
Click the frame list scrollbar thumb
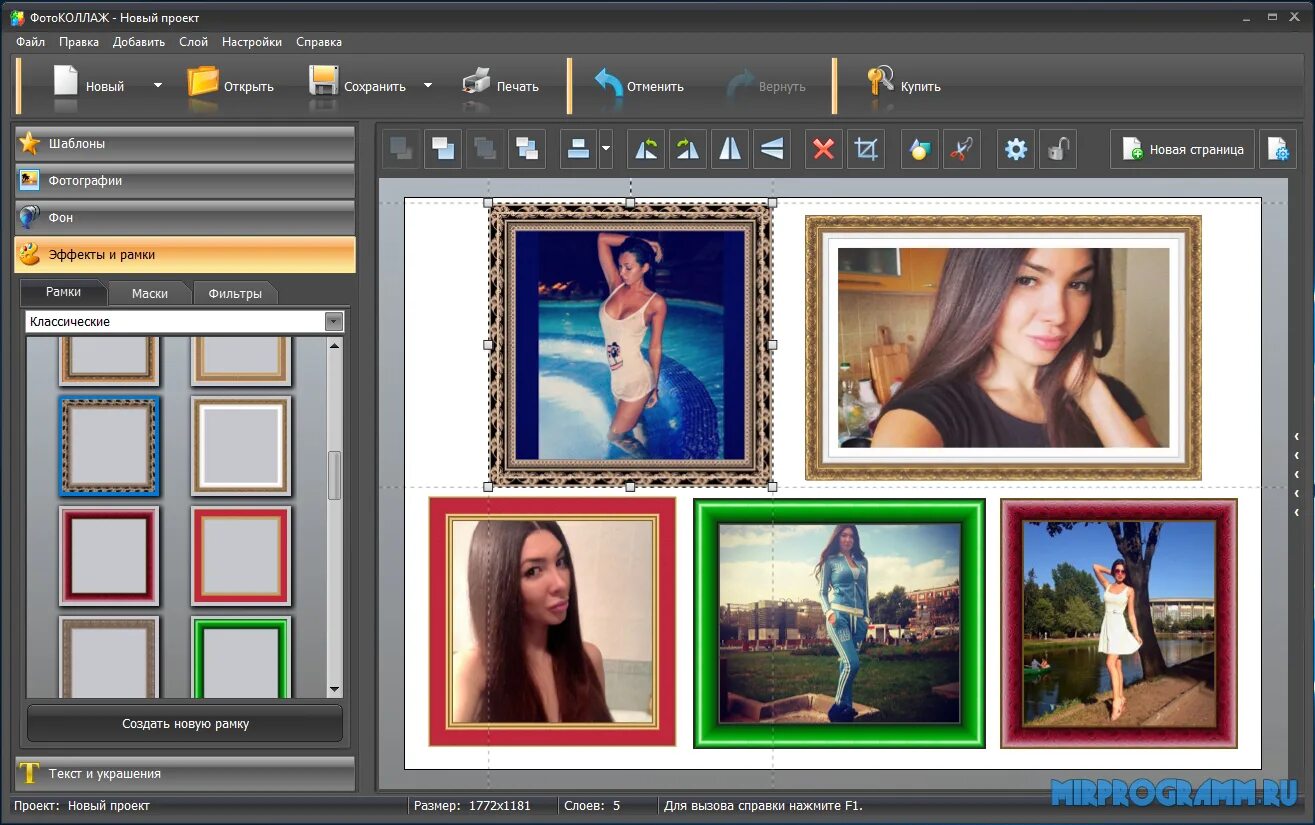[x=335, y=475]
